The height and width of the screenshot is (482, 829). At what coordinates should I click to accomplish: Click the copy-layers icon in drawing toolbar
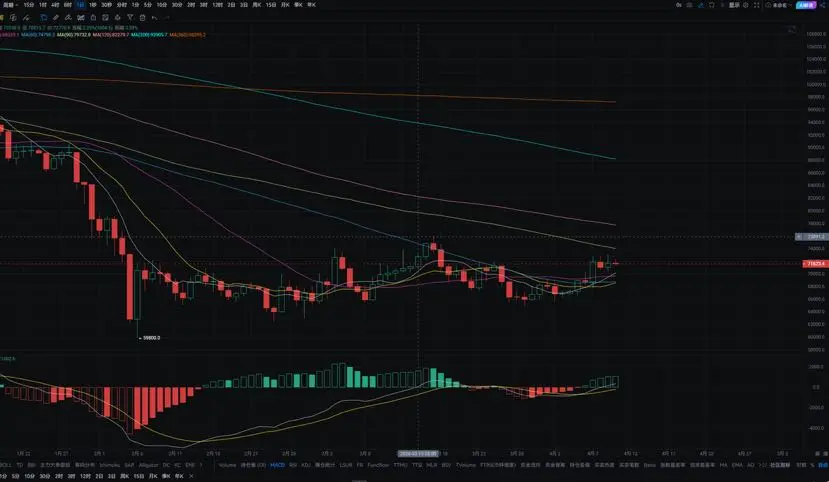click(x=13, y=17)
